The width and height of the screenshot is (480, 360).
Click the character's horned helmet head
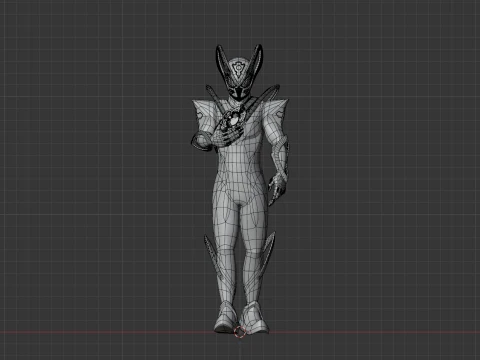click(x=239, y=72)
